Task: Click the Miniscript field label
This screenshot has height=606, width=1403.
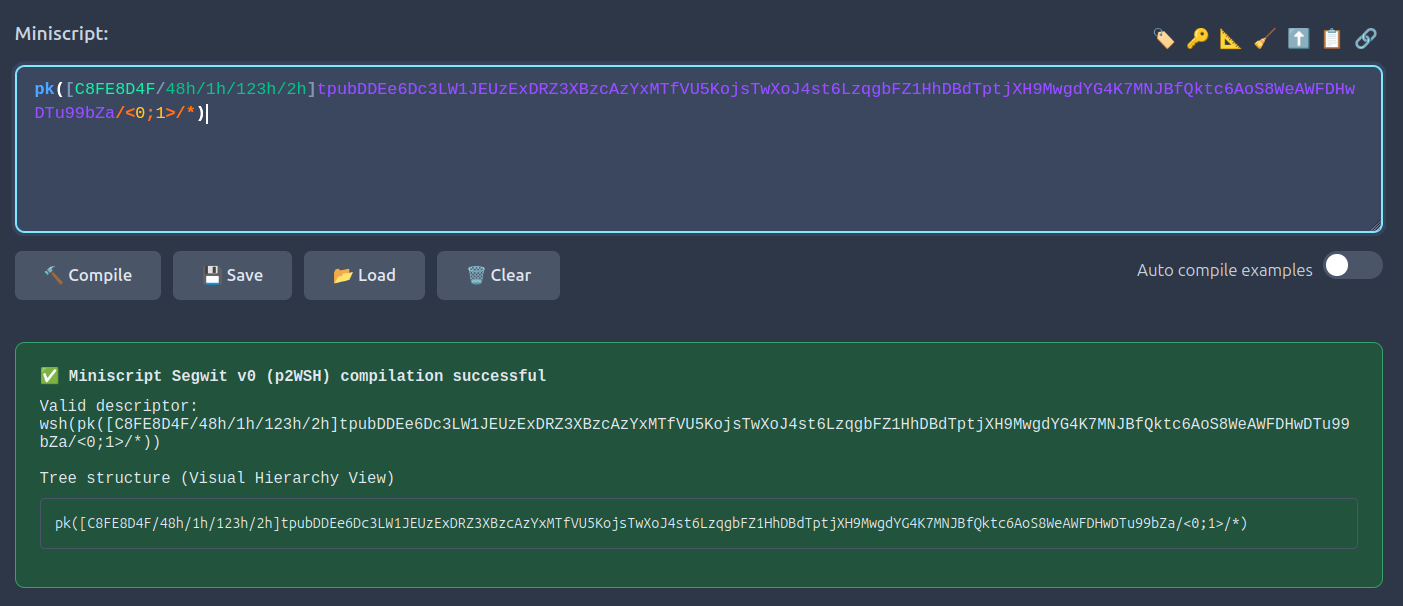Action: [61, 33]
